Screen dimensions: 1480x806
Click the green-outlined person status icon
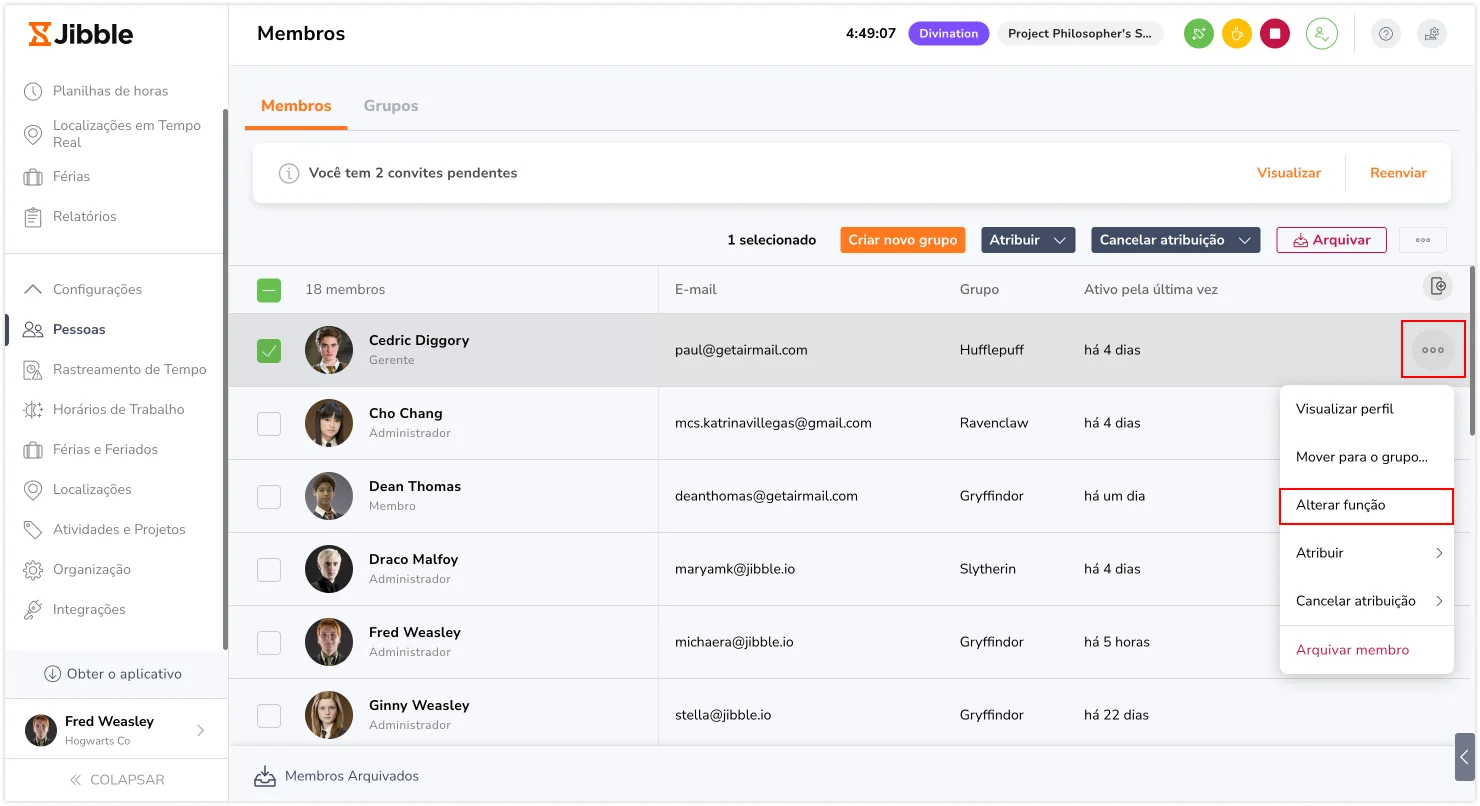pos(1322,34)
